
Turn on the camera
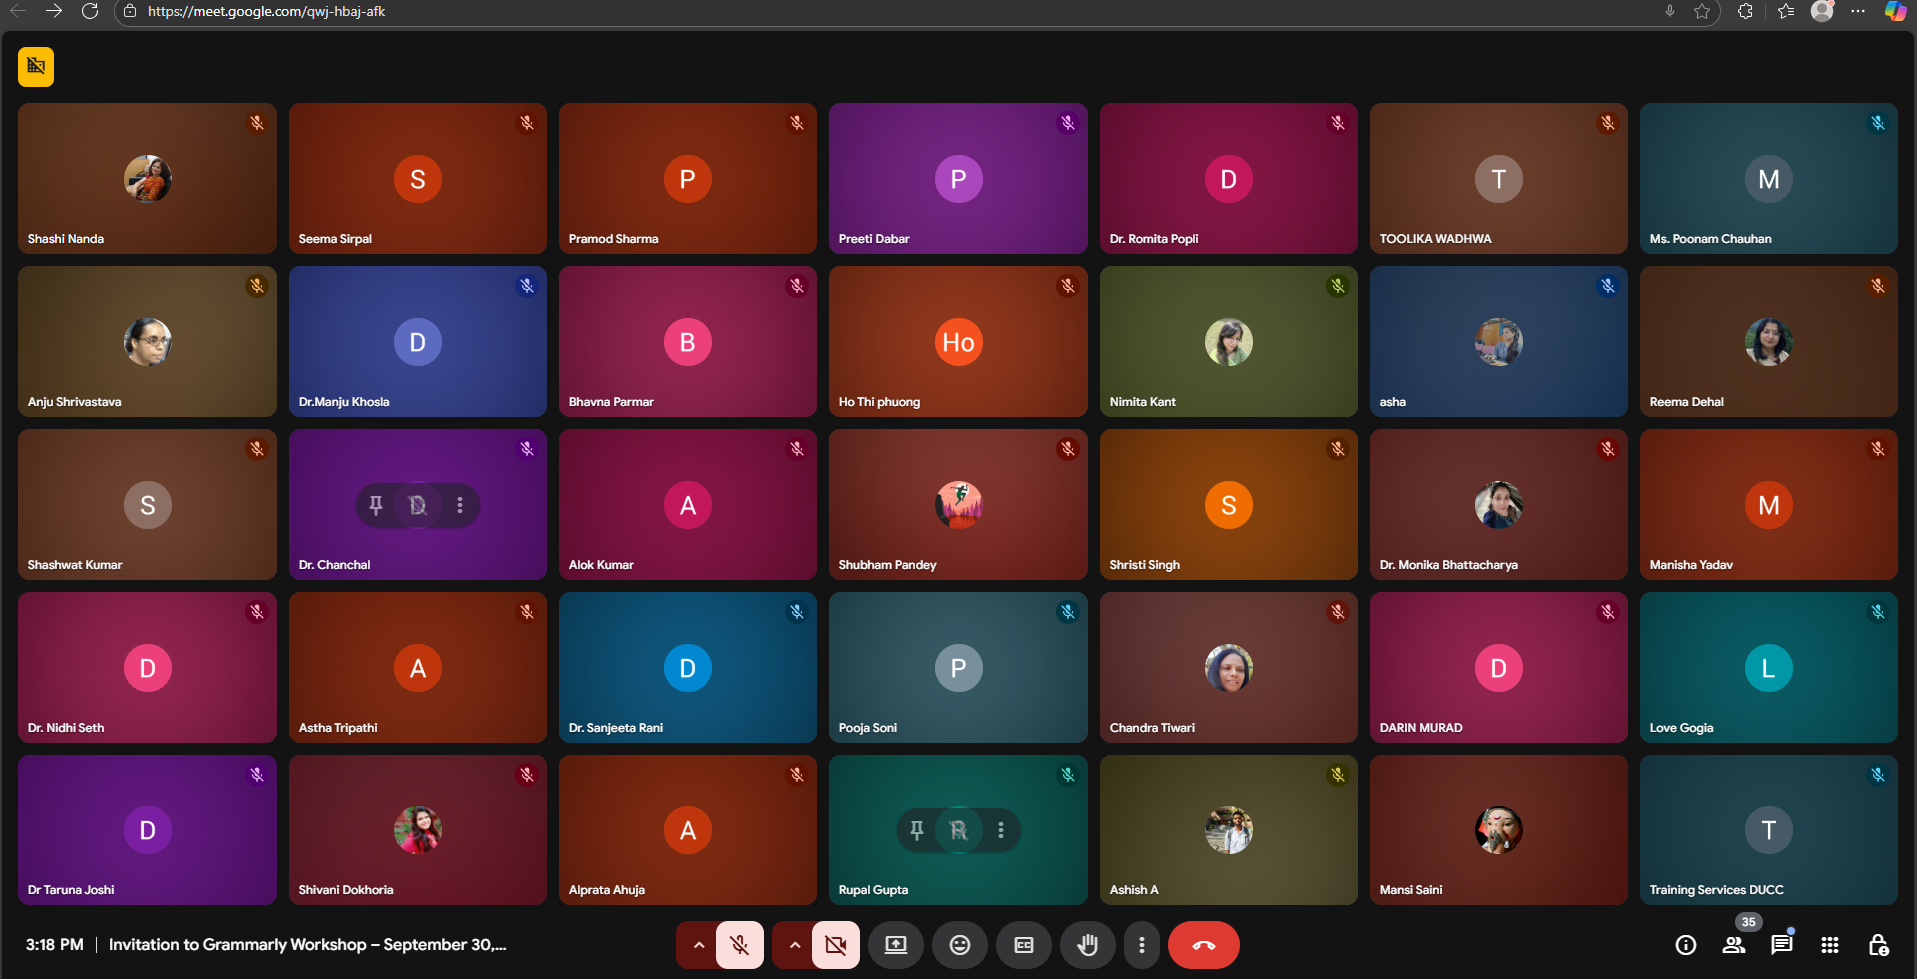click(x=836, y=945)
